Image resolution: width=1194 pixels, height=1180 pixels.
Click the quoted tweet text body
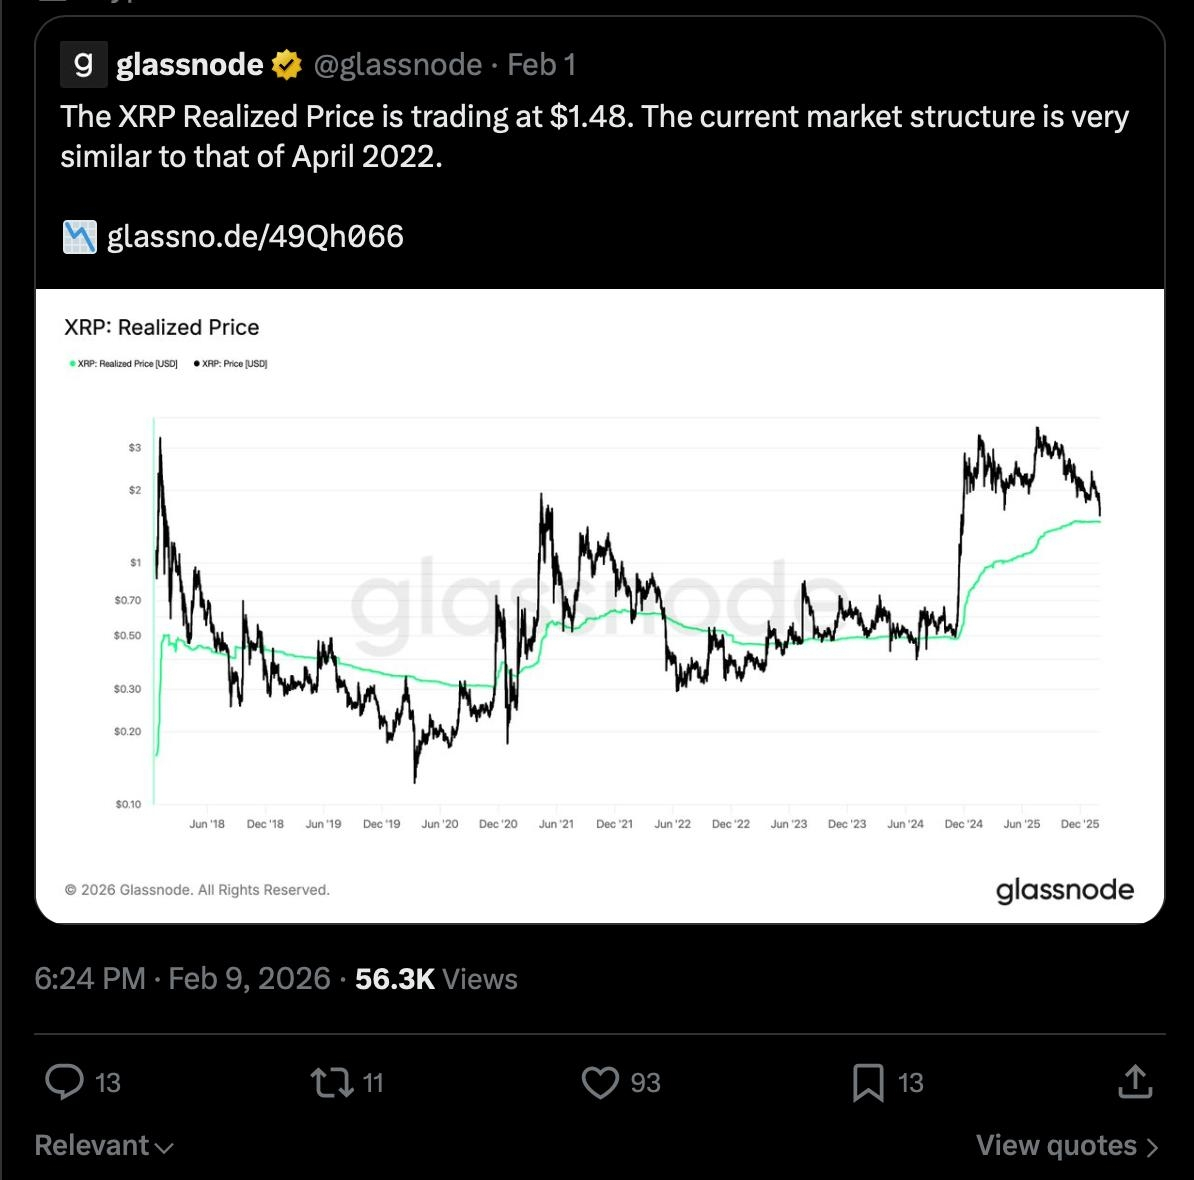[594, 136]
